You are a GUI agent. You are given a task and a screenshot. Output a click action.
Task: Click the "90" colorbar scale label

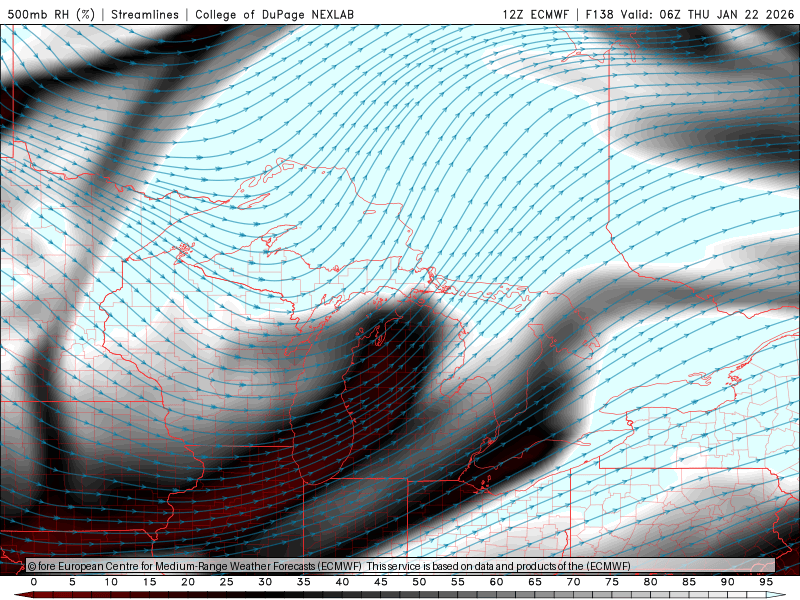coord(728,582)
